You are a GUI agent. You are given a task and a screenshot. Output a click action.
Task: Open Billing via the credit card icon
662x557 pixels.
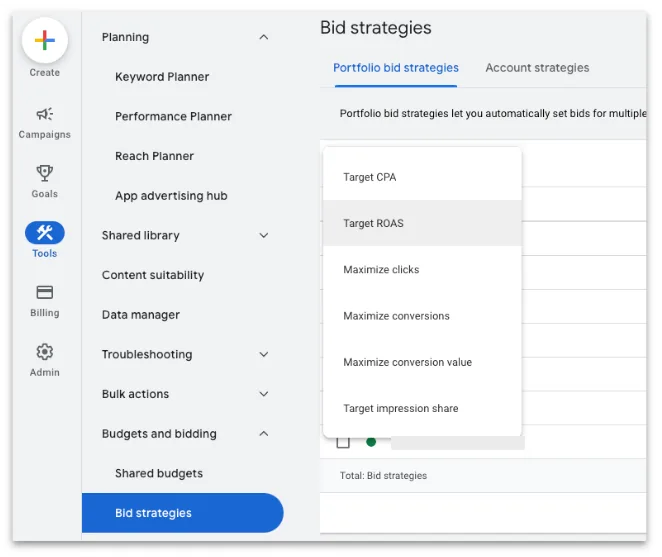click(44, 292)
